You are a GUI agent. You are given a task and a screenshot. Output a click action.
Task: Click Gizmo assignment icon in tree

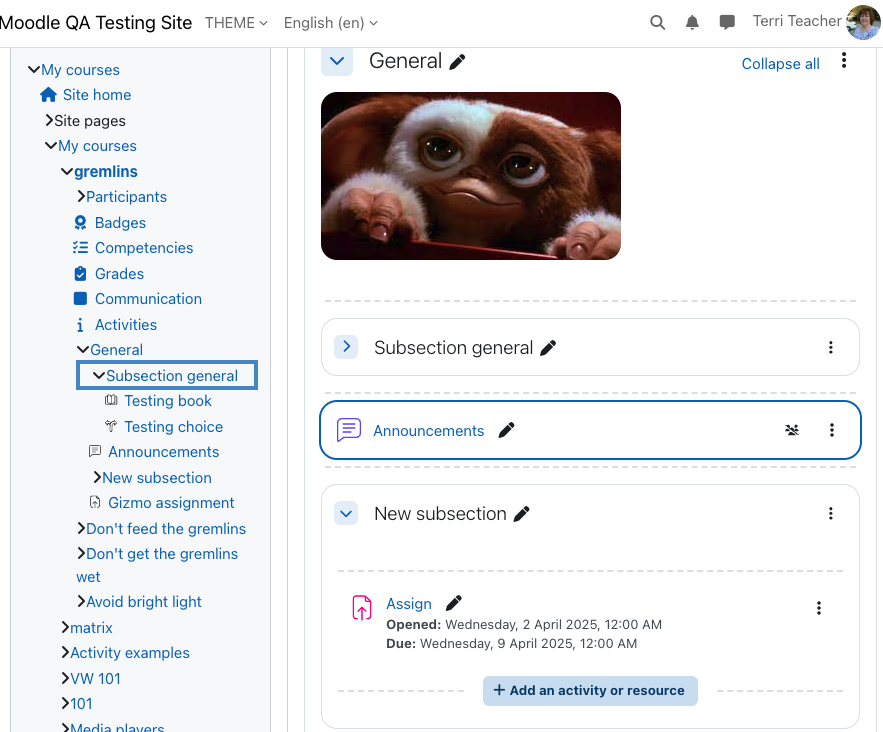[95, 502]
